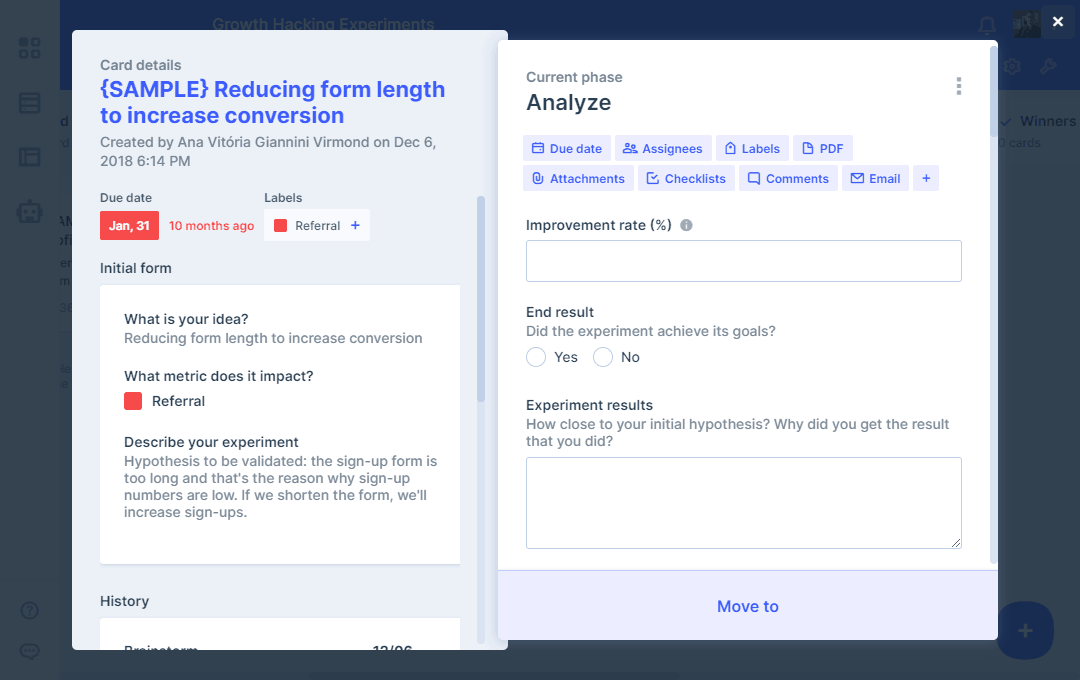Image resolution: width=1080 pixels, height=680 pixels.
Task: Click the Jan, 31 due date badge
Action: pos(129,226)
